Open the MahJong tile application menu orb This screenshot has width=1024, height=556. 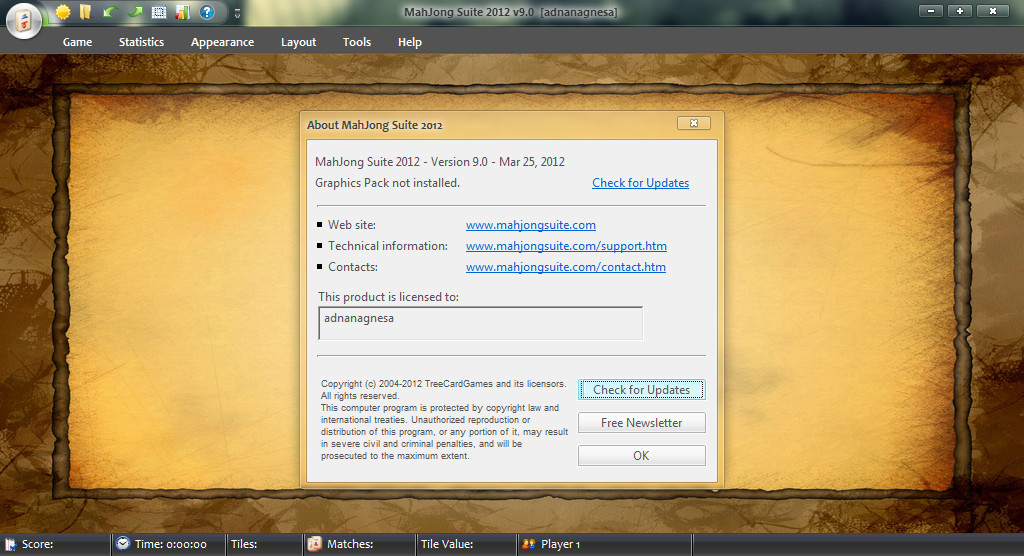click(x=24, y=20)
